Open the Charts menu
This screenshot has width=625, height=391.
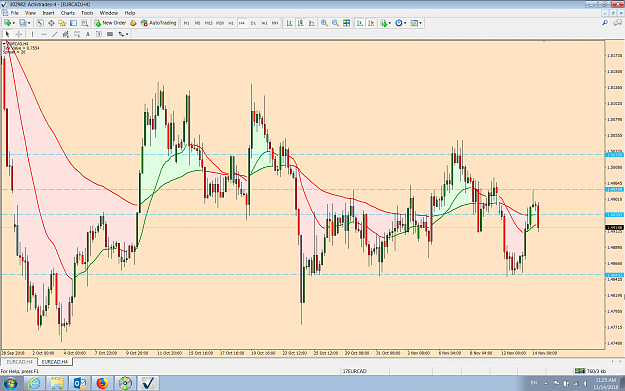68,13
